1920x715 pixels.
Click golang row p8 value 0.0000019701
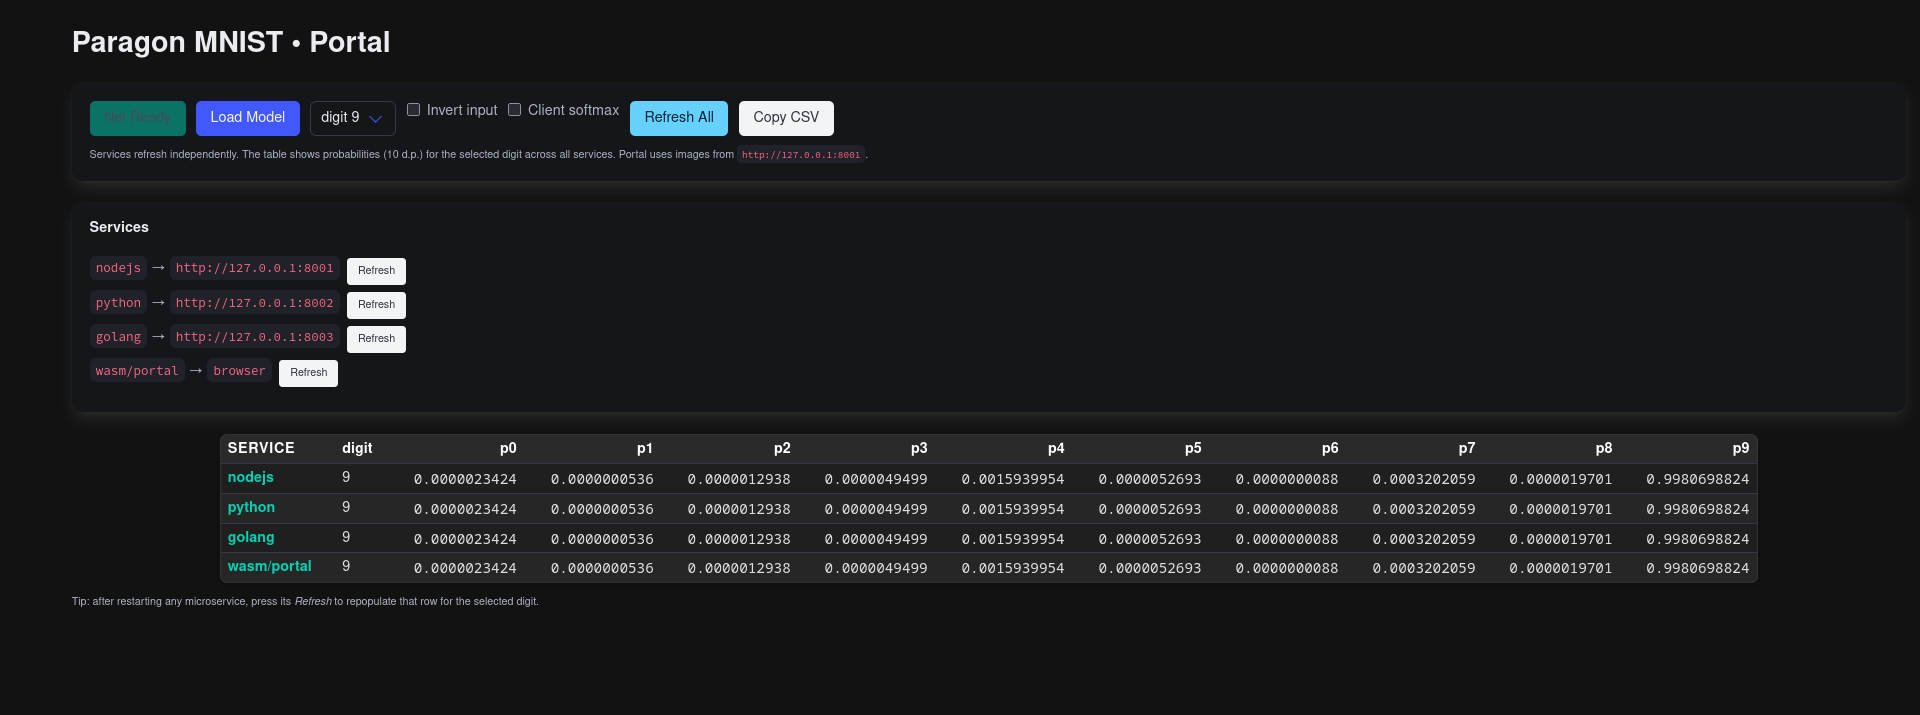pyautogui.click(x=1561, y=539)
